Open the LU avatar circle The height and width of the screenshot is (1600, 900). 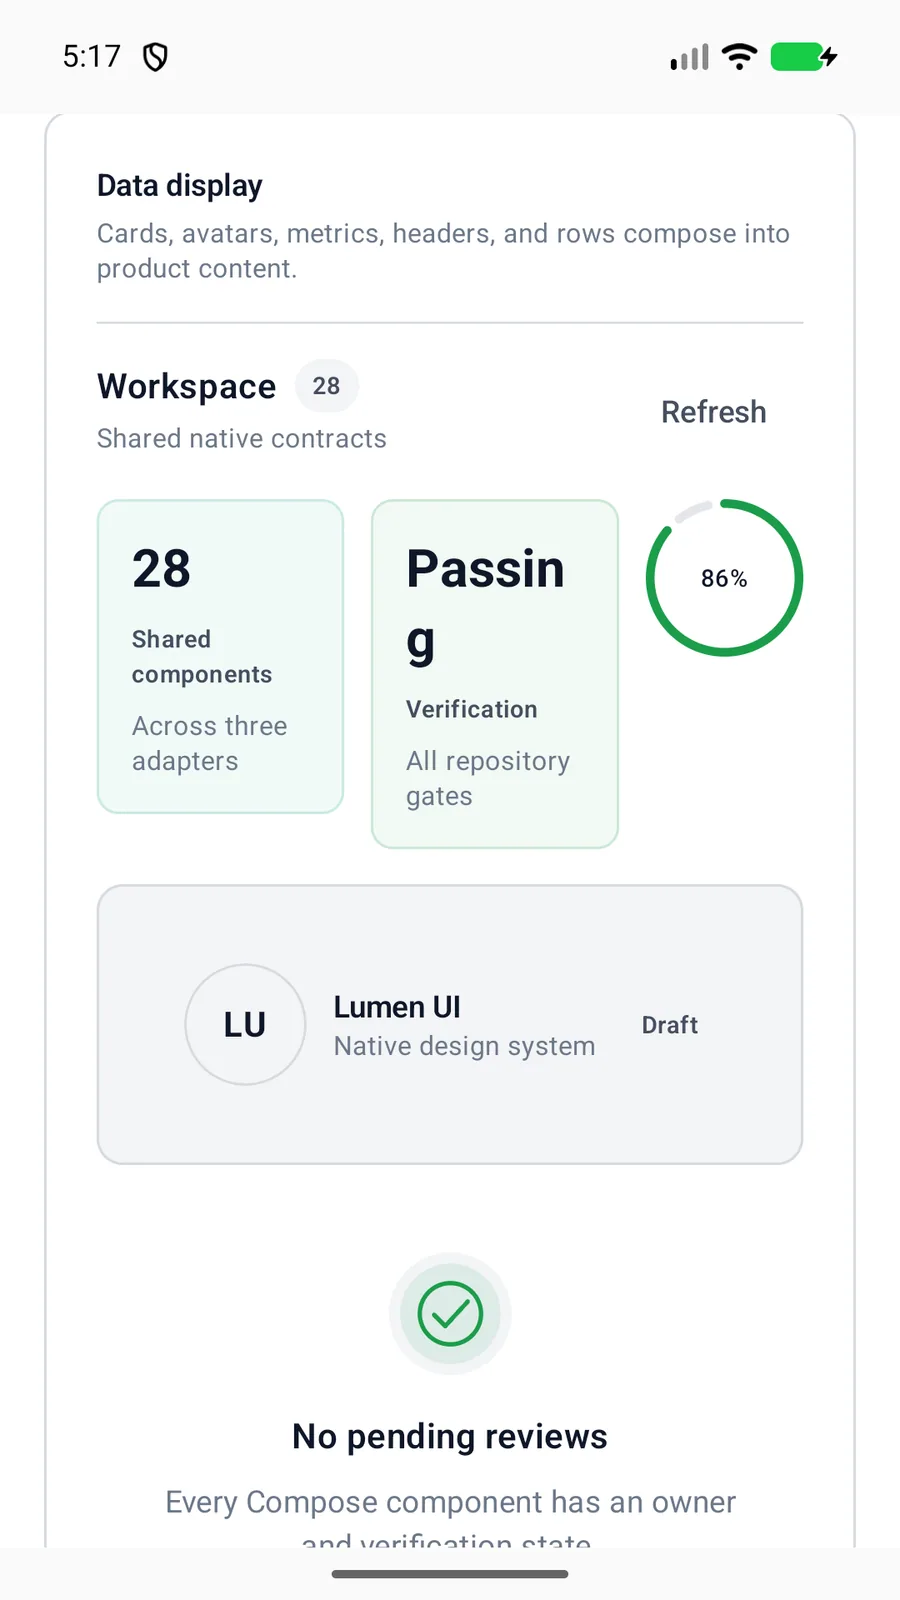(245, 1024)
